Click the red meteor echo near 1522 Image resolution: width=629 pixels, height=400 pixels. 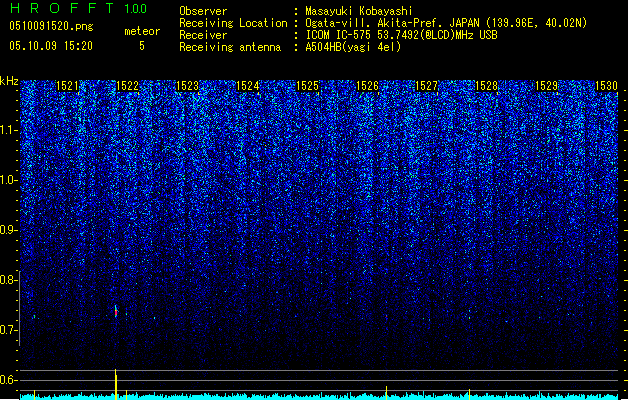(x=116, y=312)
